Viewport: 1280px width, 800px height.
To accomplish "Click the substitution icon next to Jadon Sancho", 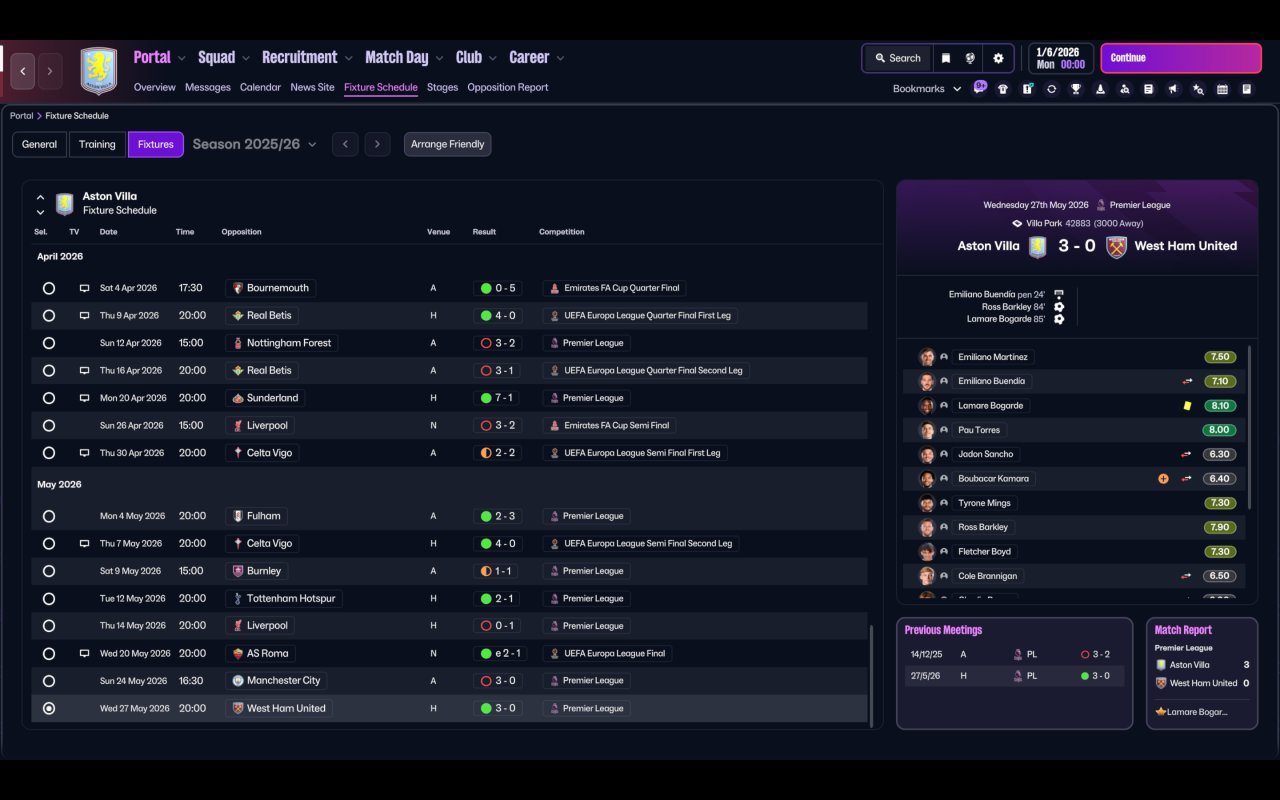I will point(1187,454).
